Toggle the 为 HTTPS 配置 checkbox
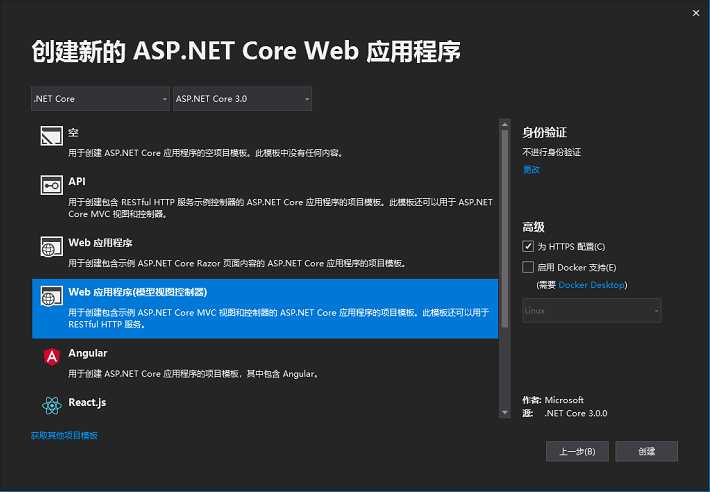 click(528, 246)
